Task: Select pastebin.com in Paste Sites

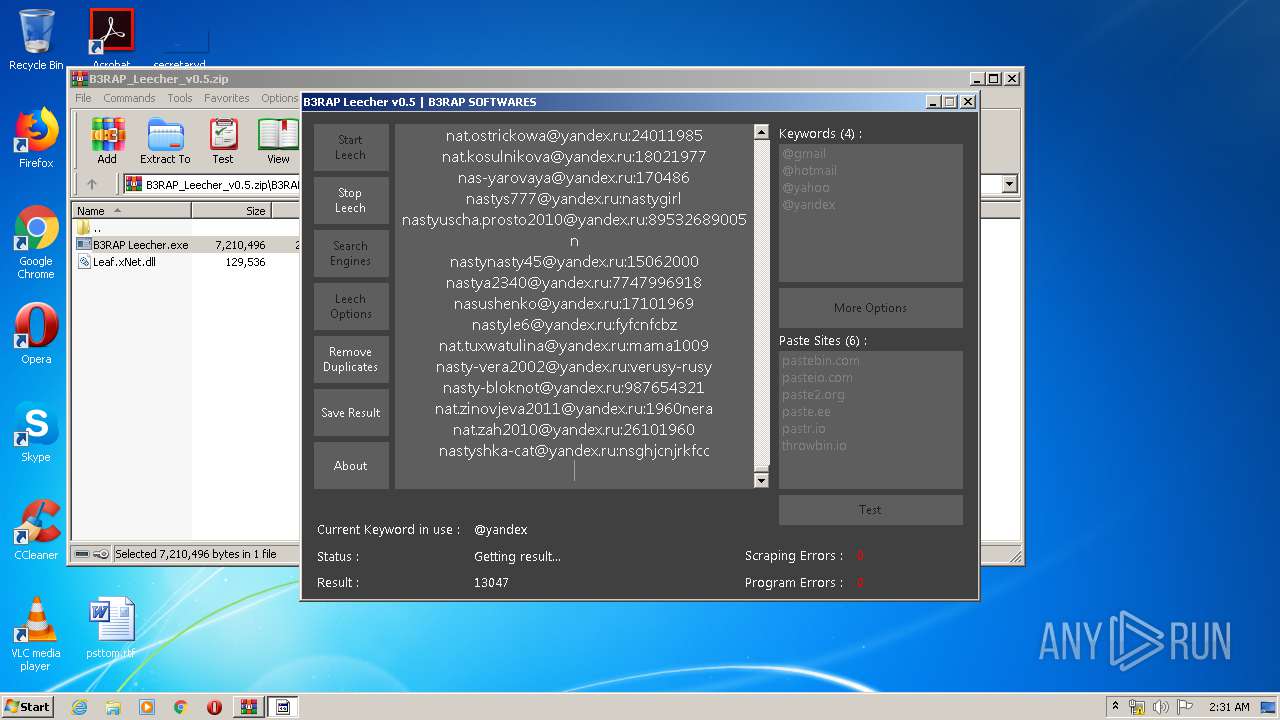Action: pyautogui.click(x=820, y=361)
